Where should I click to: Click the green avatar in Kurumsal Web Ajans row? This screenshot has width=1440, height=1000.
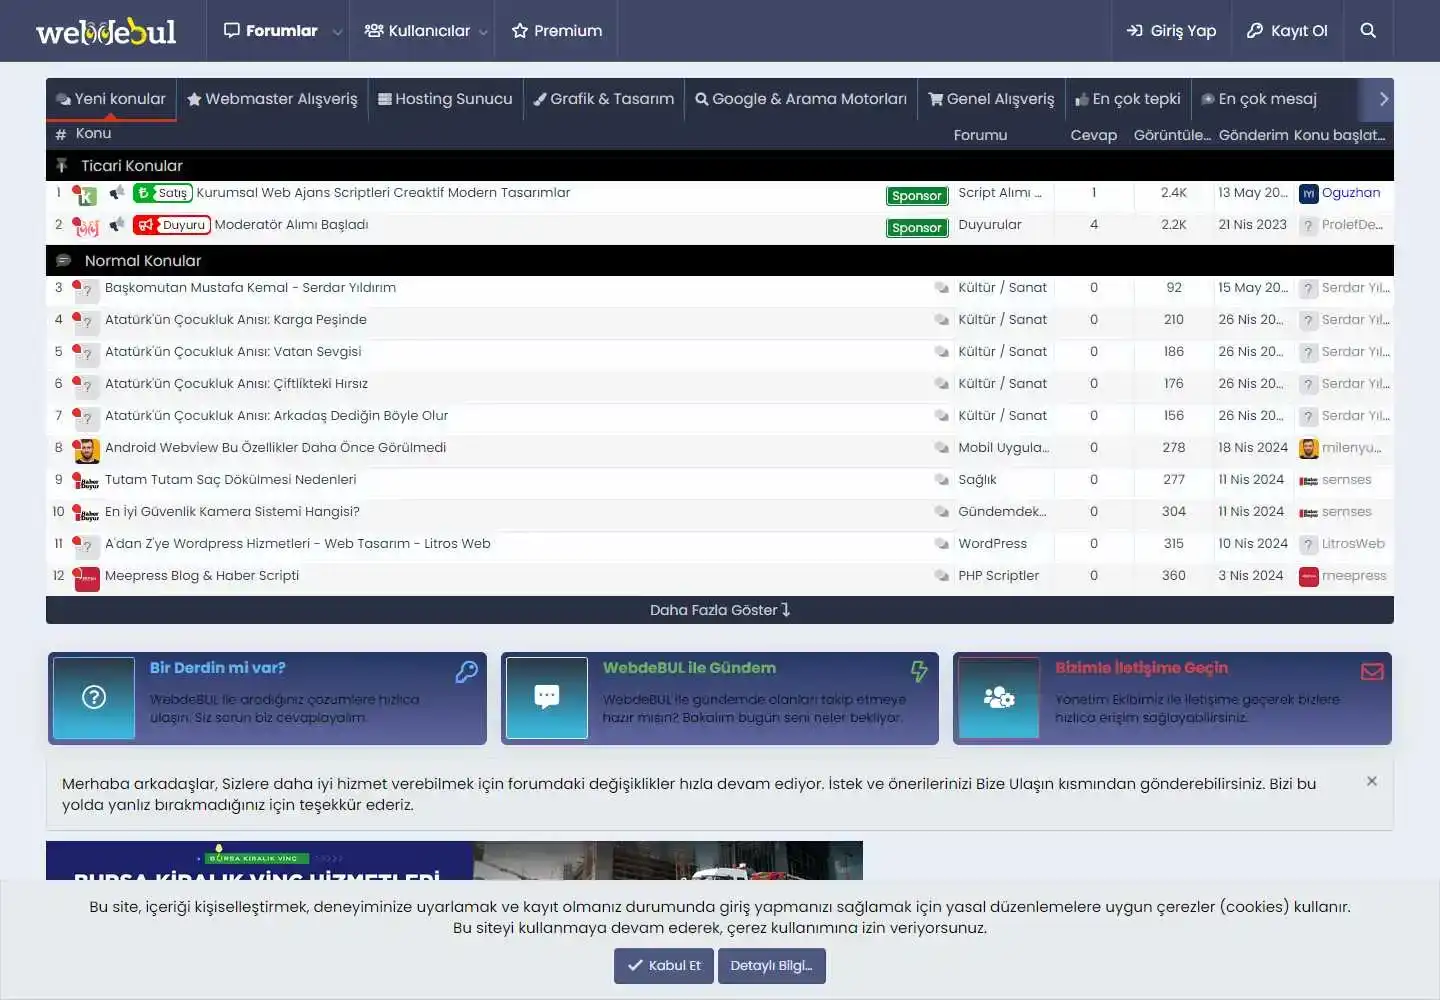87,196
